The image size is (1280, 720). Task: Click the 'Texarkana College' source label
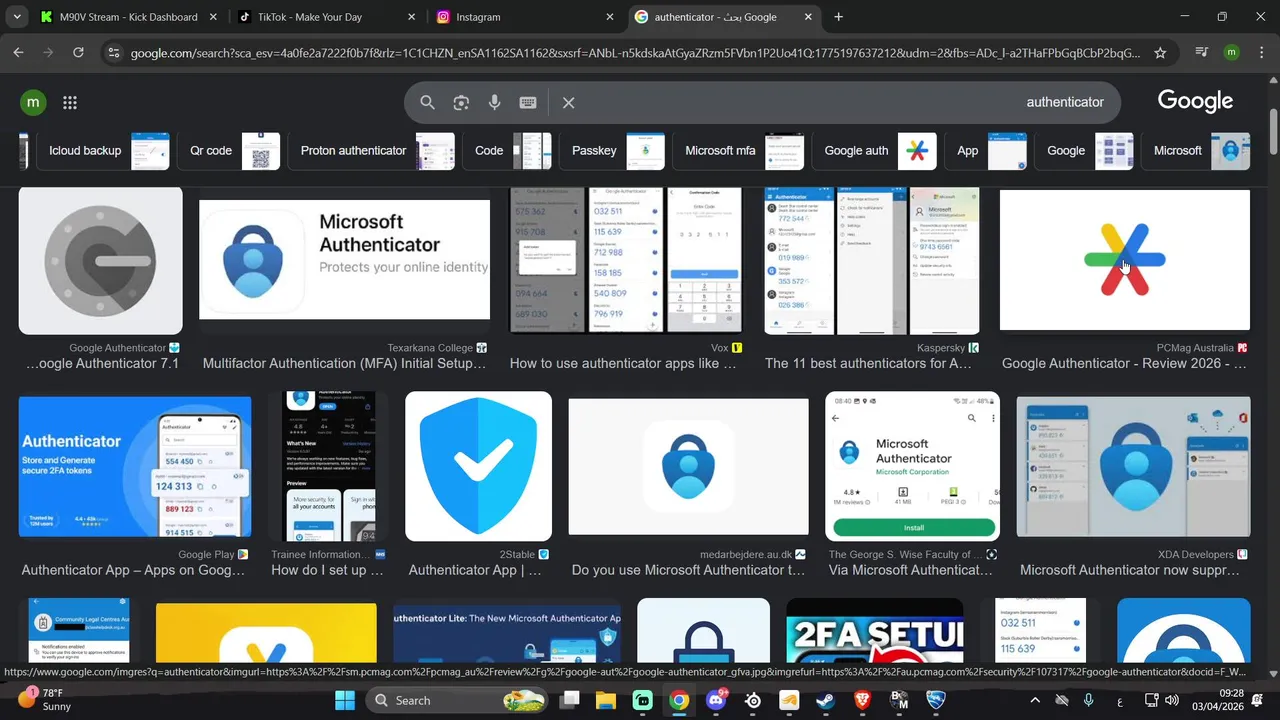pyautogui.click(x=430, y=348)
